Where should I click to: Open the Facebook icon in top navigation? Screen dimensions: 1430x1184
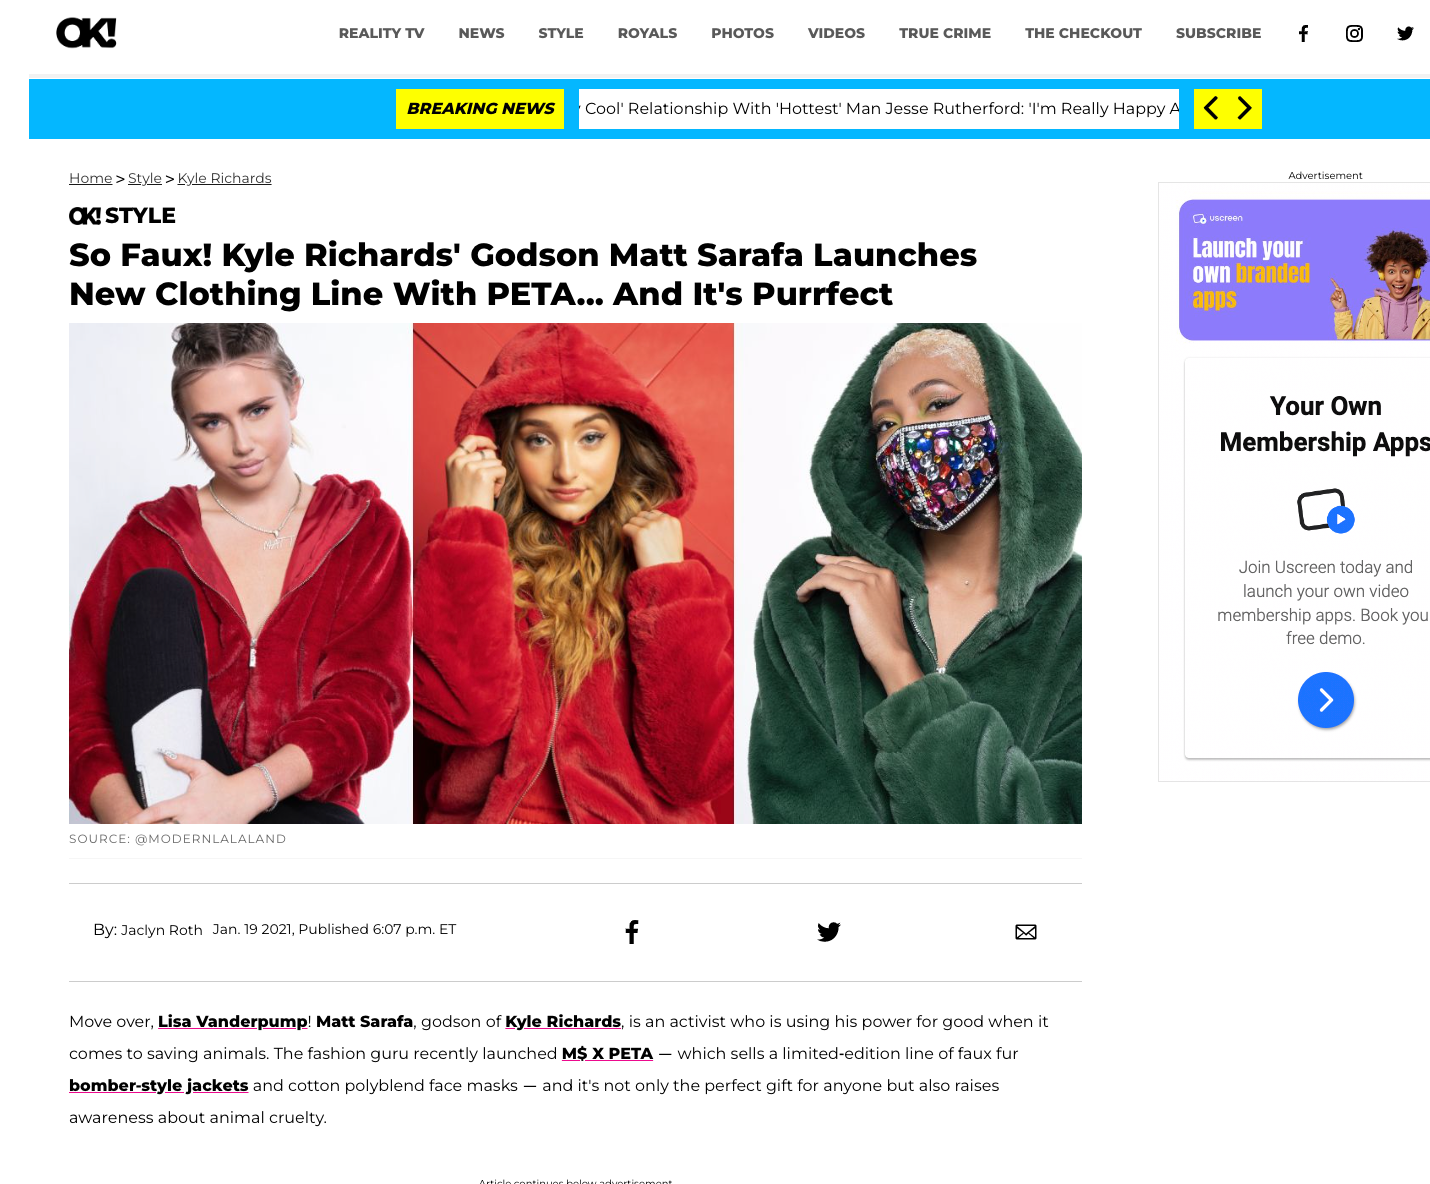[1303, 34]
